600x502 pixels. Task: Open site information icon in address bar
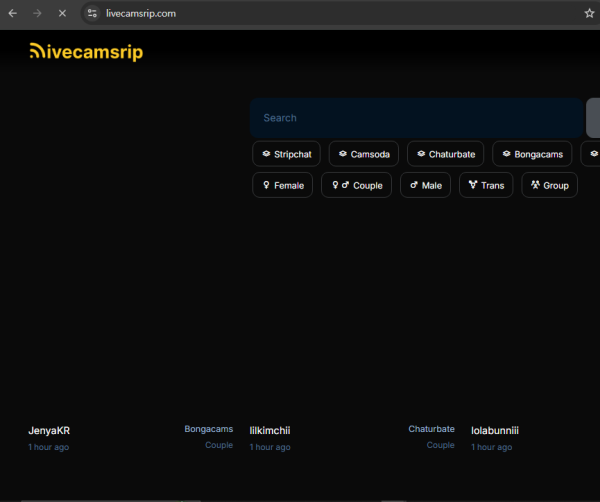[92, 13]
